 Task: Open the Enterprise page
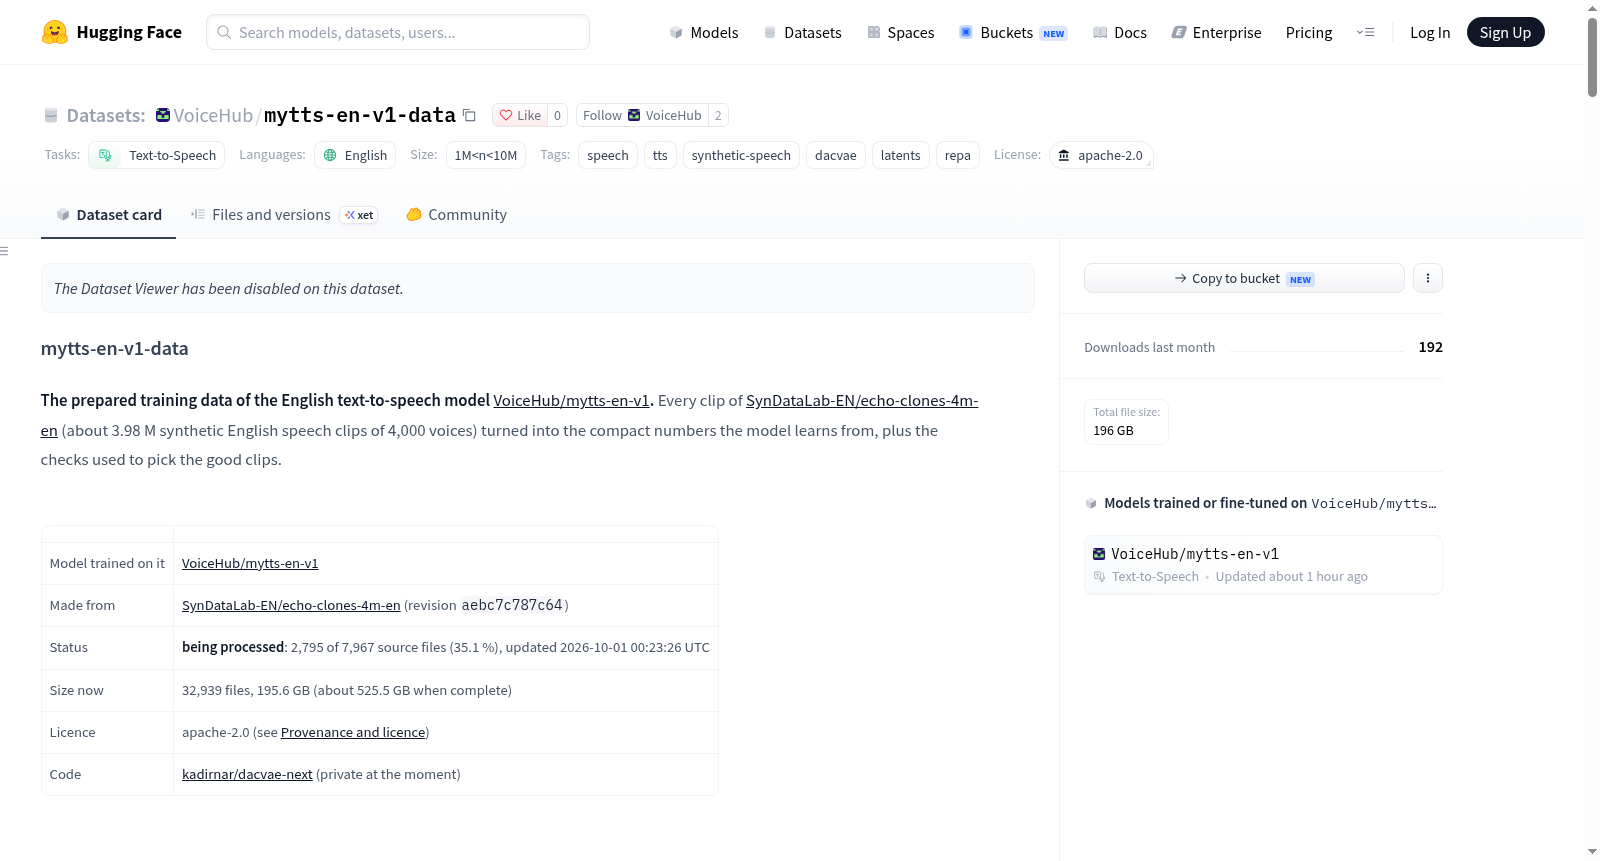point(1217,32)
